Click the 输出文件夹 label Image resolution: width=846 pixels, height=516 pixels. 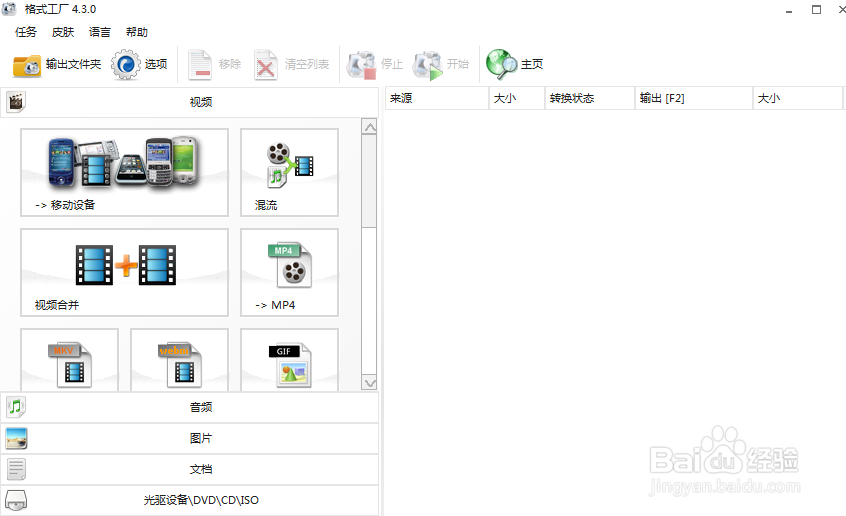point(73,64)
